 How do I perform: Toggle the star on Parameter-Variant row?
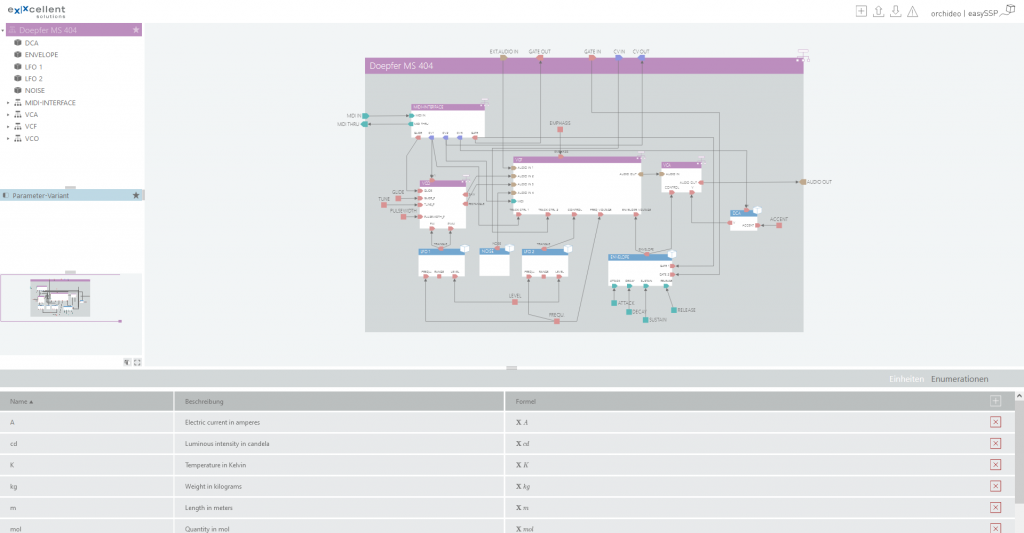click(x=136, y=195)
